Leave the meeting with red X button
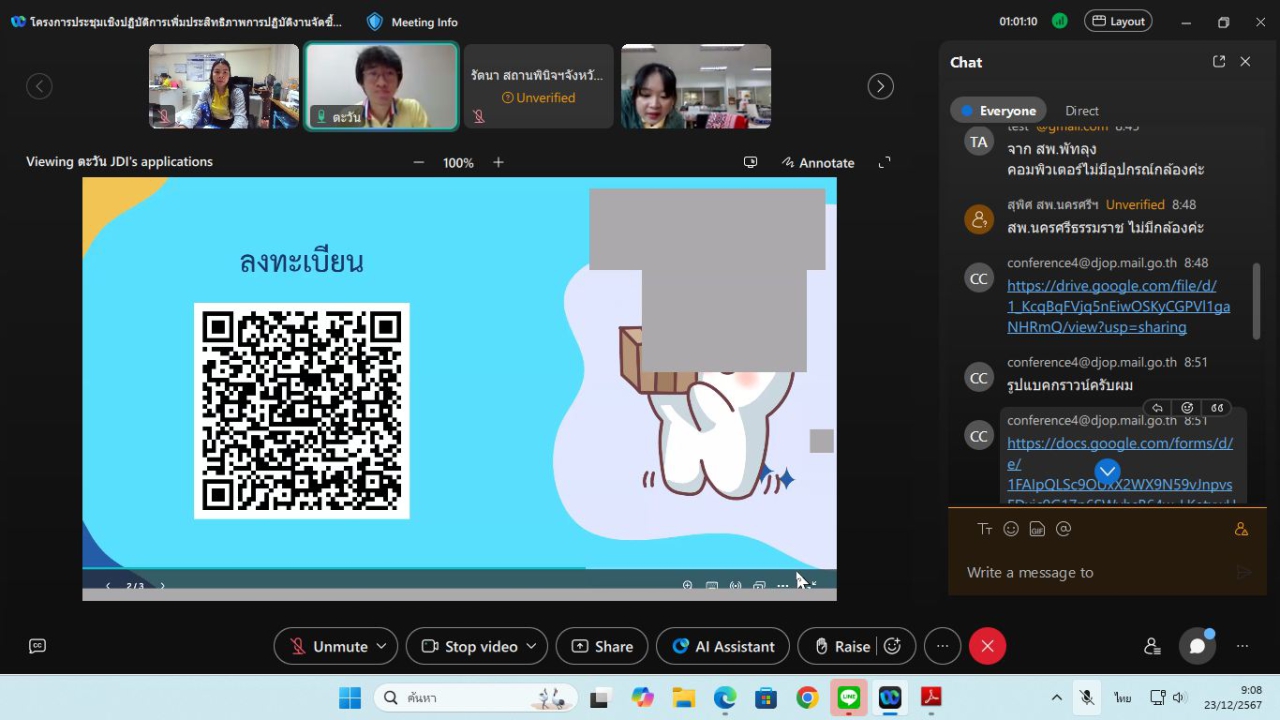Screen dimensions: 1280x720 987,646
